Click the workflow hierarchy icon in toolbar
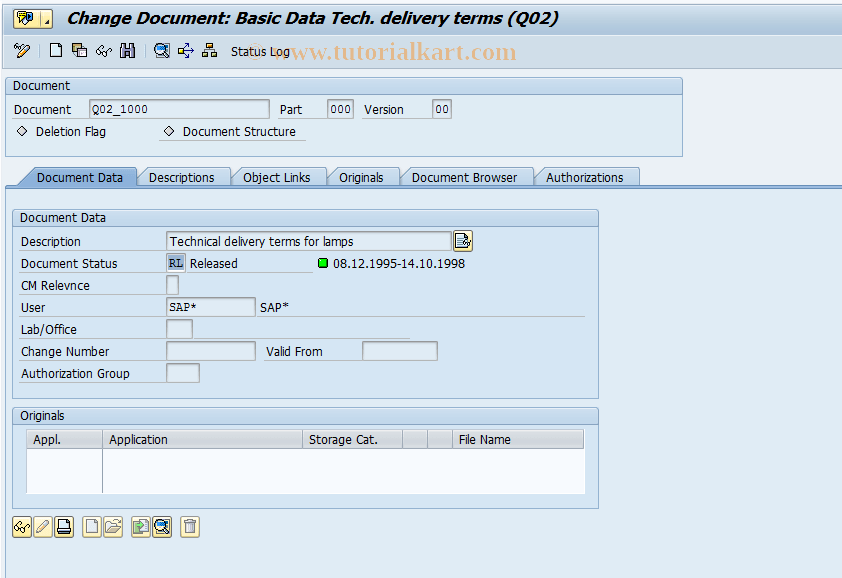 pyautogui.click(x=210, y=49)
